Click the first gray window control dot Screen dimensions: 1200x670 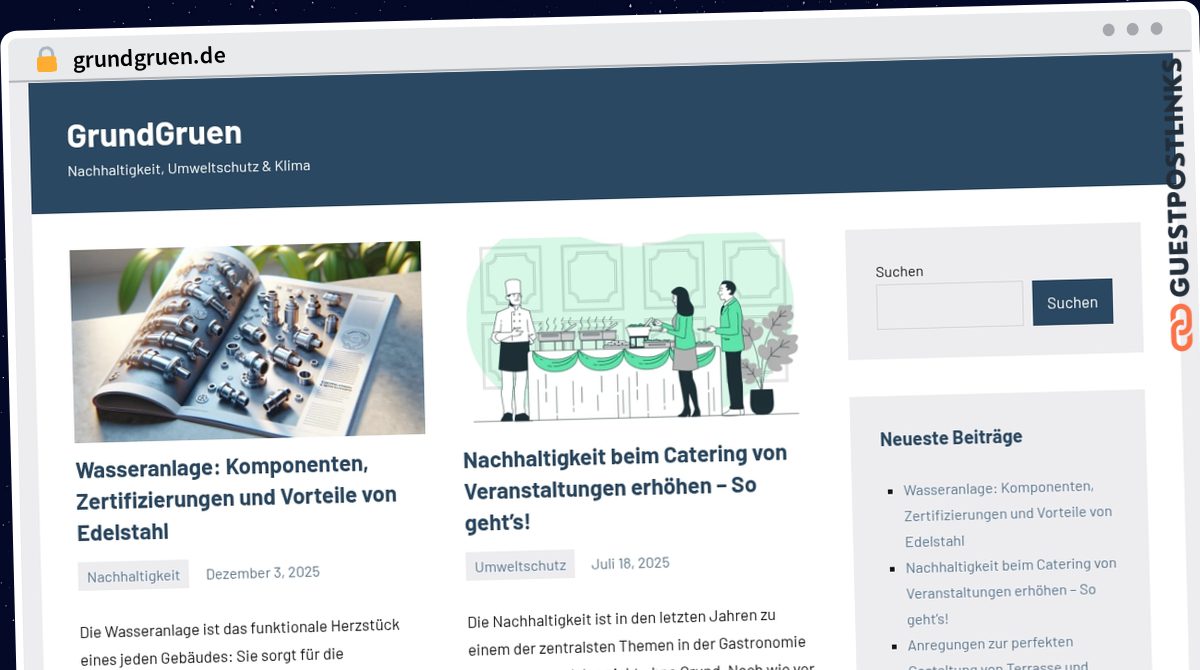[1108, 30]
